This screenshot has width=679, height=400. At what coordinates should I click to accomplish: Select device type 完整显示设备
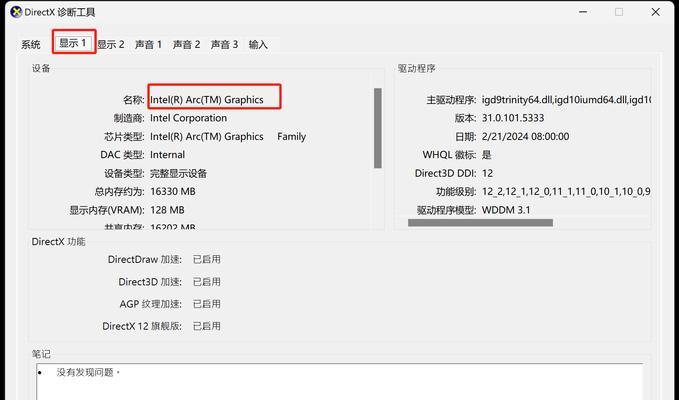coord(178,174)
